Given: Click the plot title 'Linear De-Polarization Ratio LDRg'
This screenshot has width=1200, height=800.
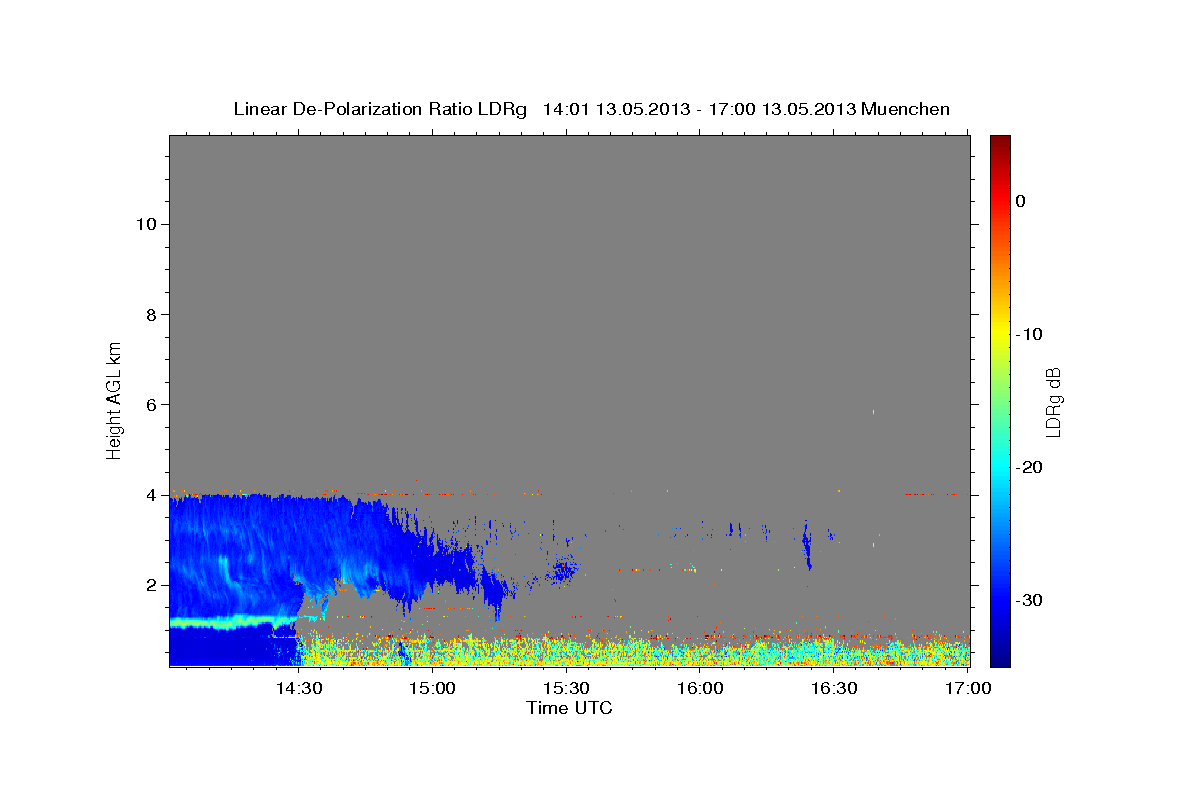Looking at the screenshot, I should point(380,109).
